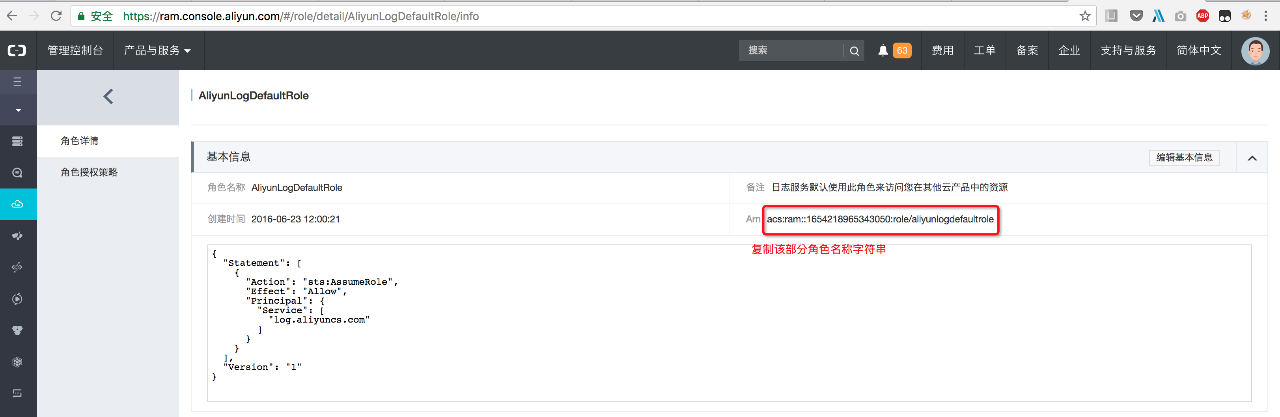The width and height of the screenshot is (1280, 417).
Task: Click the green 安全 lock indicator
Action: click(x=96, y=16)
